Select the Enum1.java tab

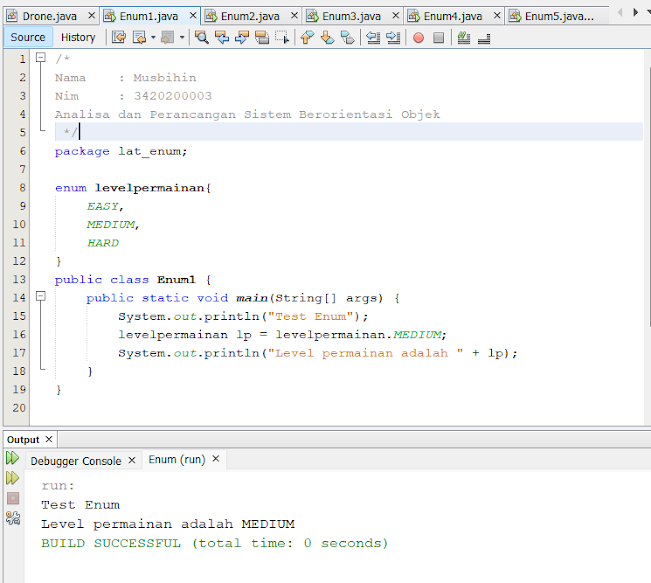click(x=149, y=16)
